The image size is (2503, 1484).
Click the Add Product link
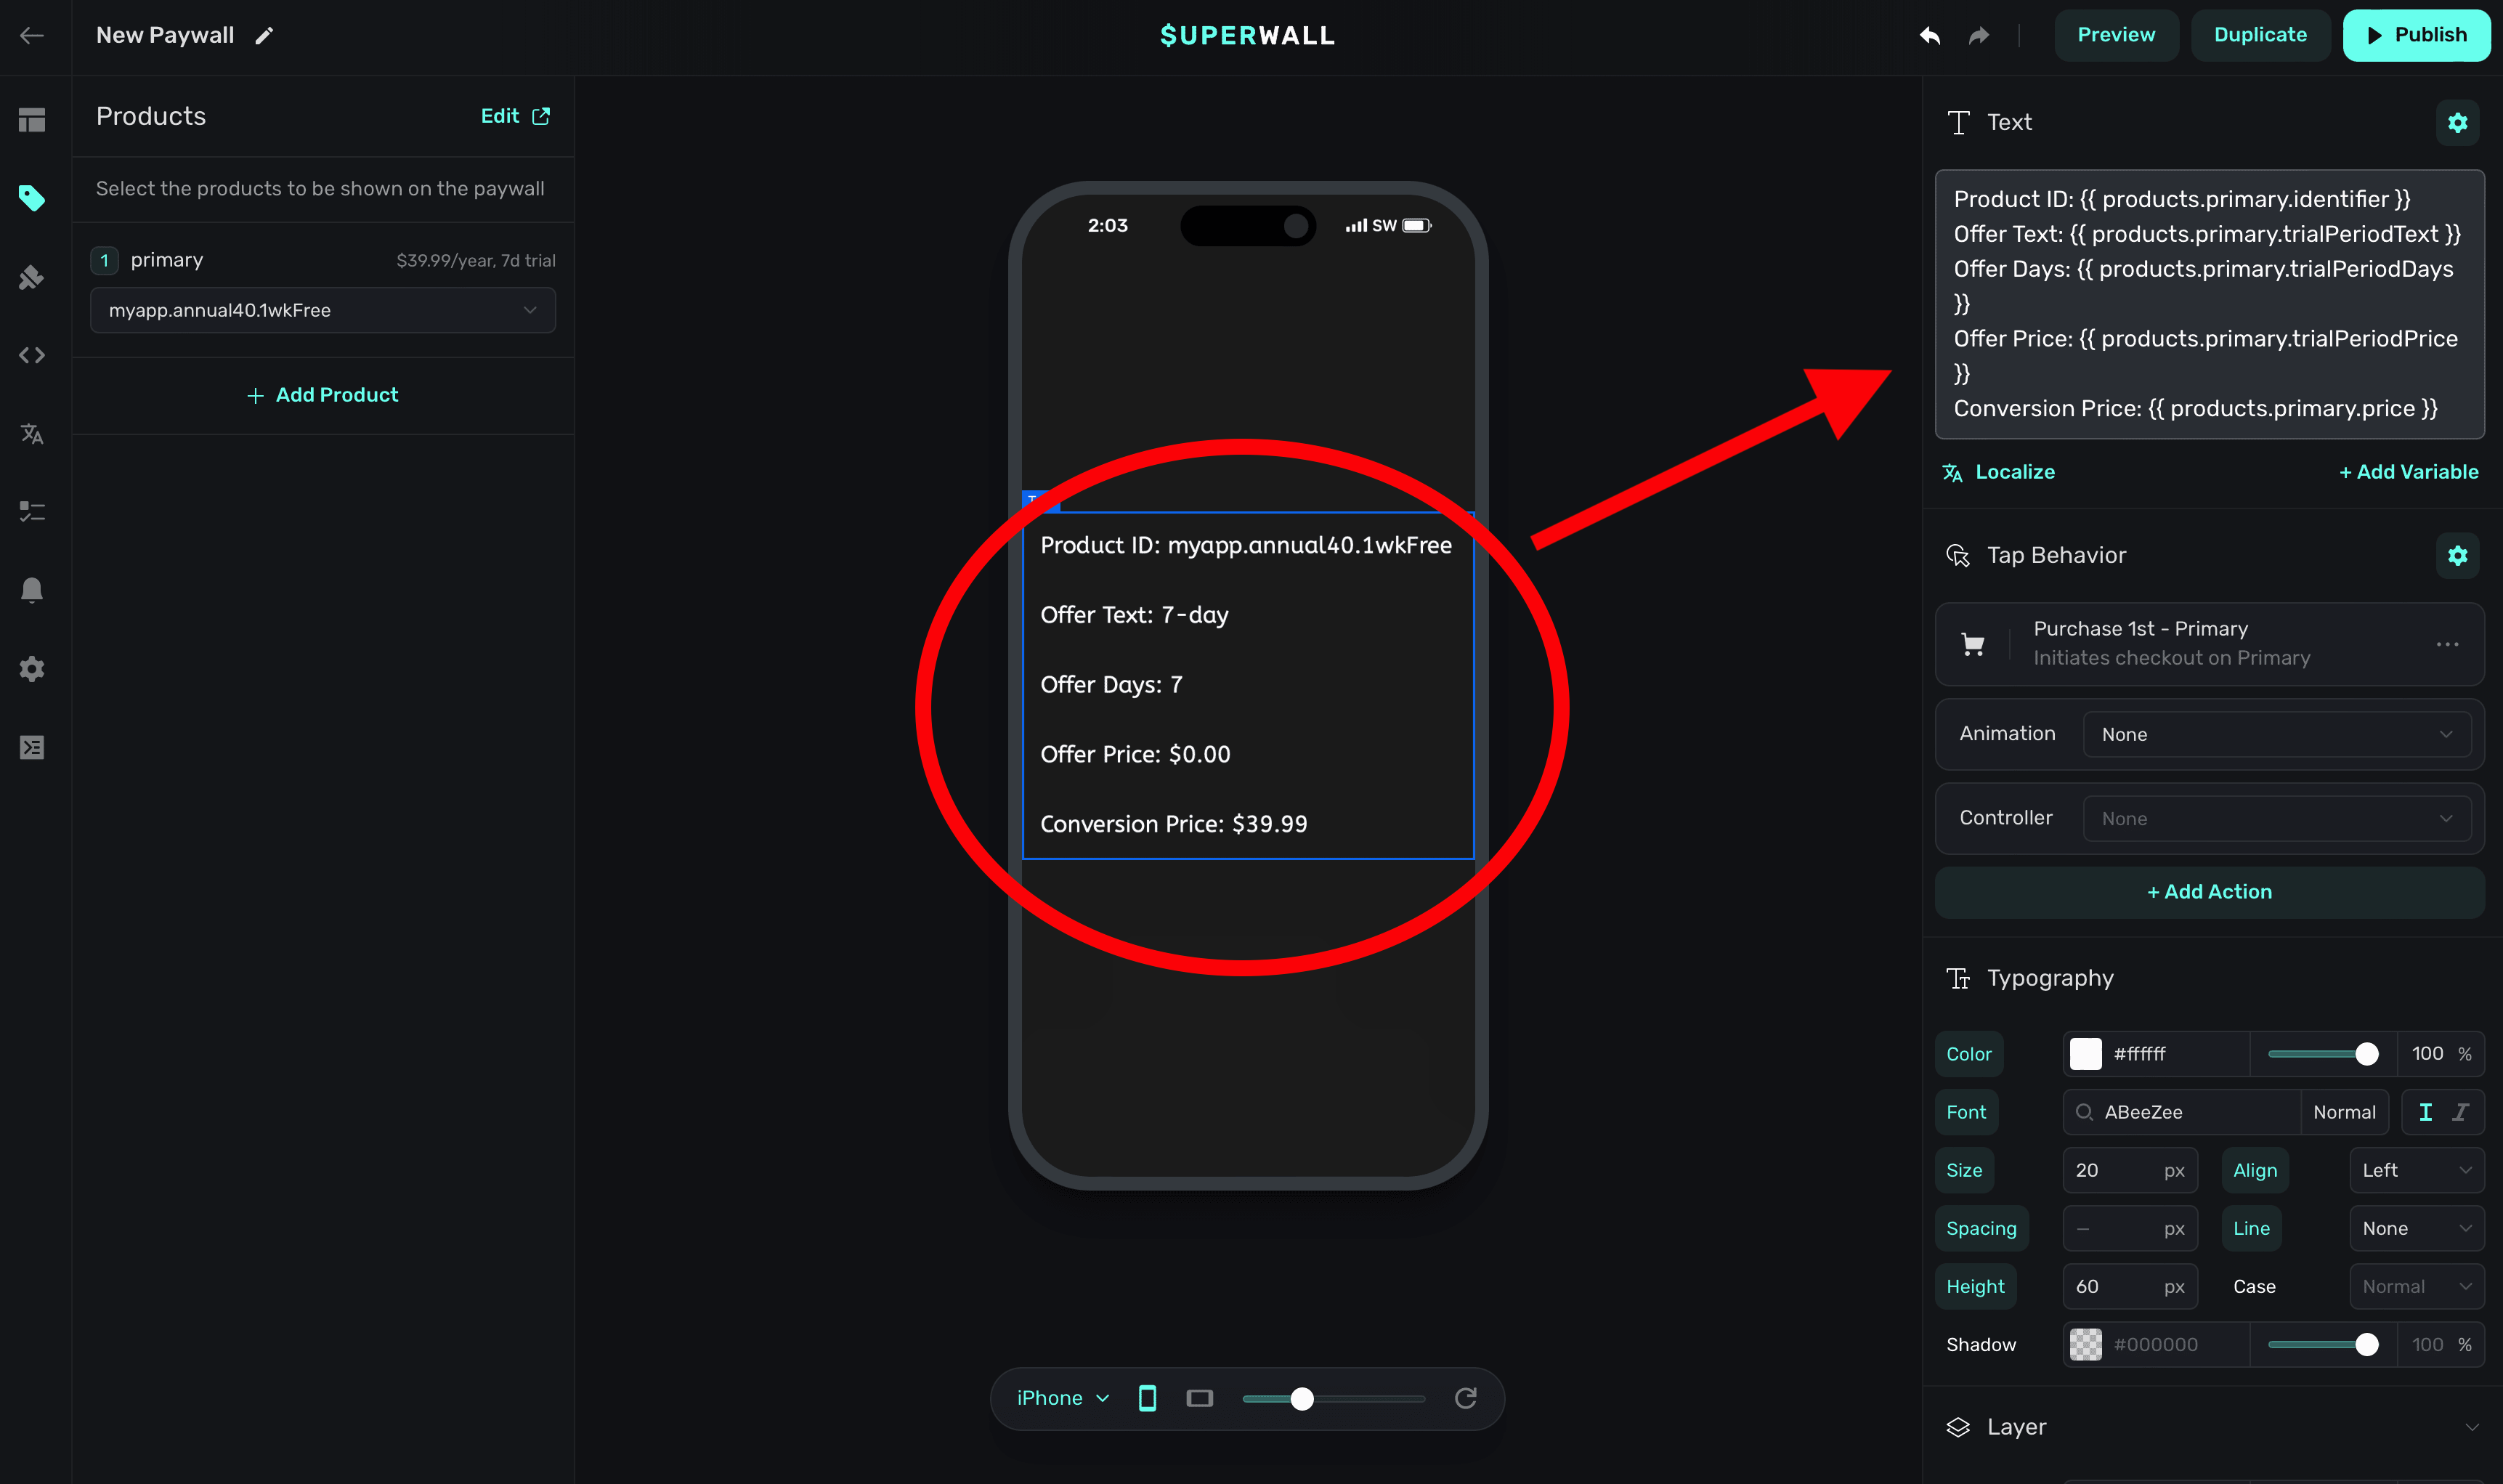tap(322, 395)
